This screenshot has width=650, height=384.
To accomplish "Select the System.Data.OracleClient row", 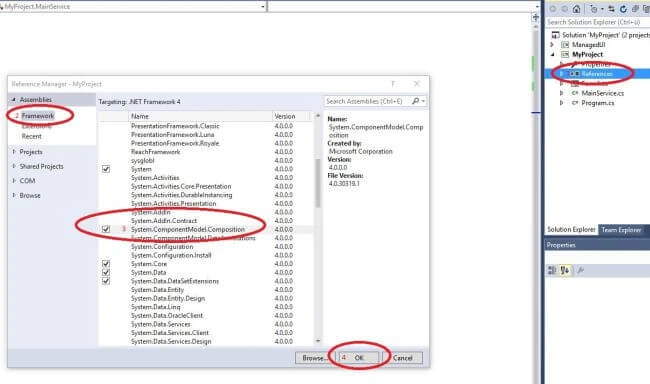I will [x=205, y=316].
